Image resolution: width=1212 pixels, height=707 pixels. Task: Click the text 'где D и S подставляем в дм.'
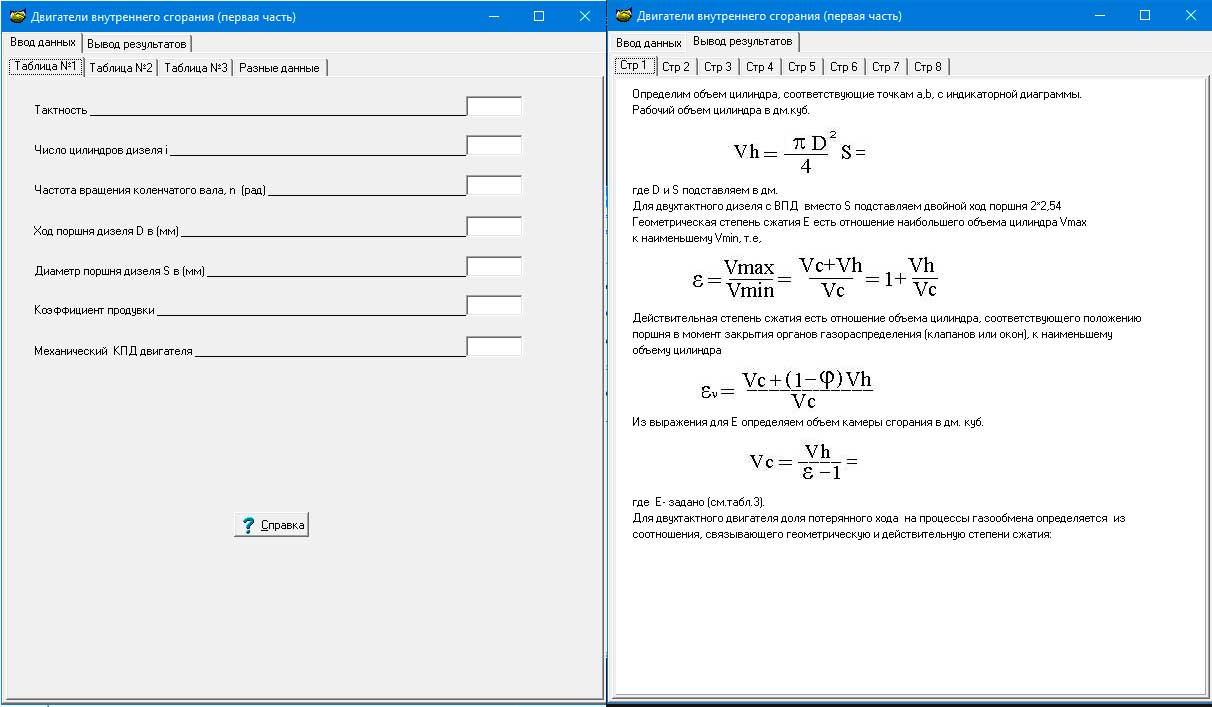705,190
